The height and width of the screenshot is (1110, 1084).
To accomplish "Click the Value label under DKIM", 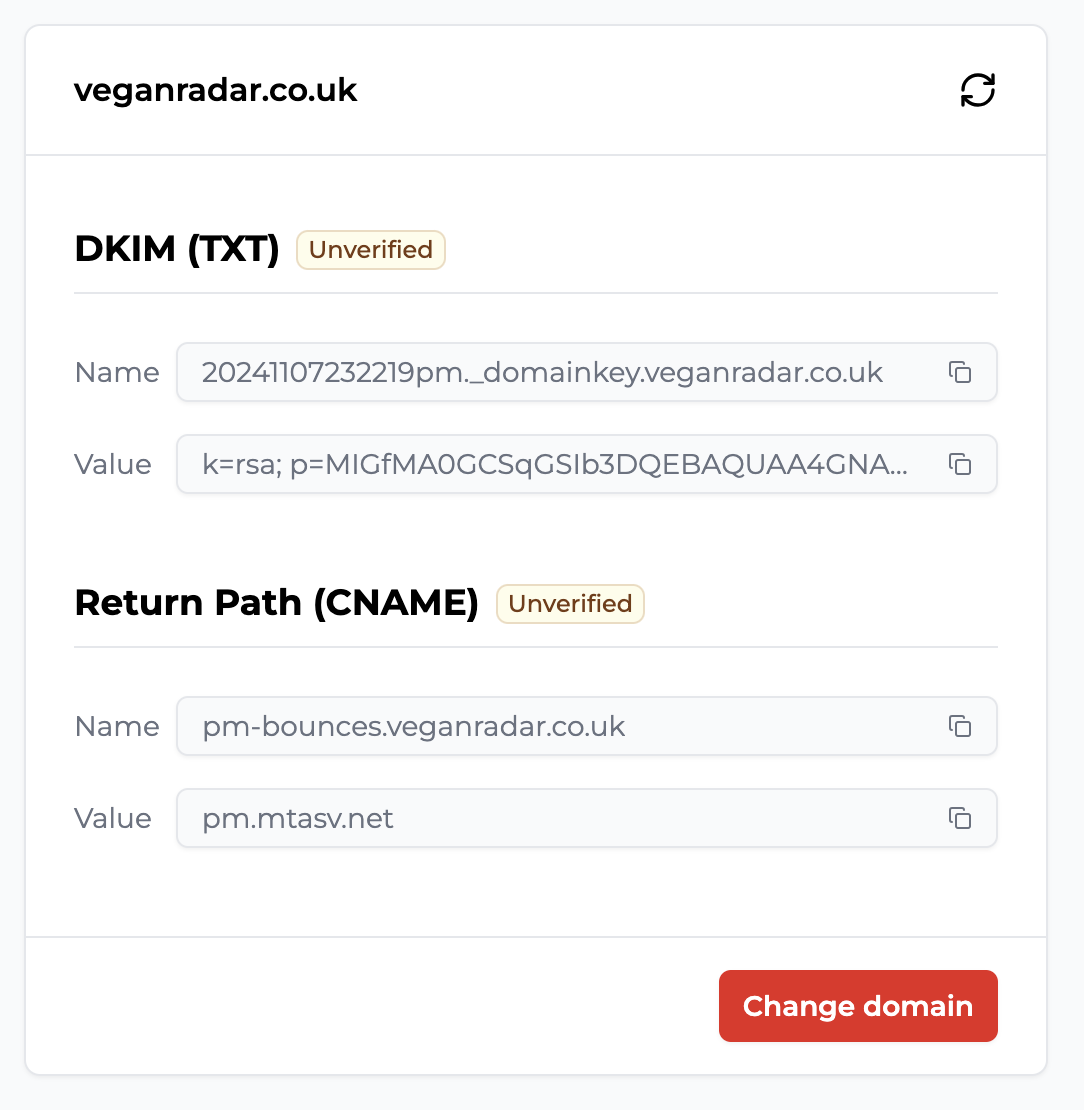I will [x=113, y=464].
